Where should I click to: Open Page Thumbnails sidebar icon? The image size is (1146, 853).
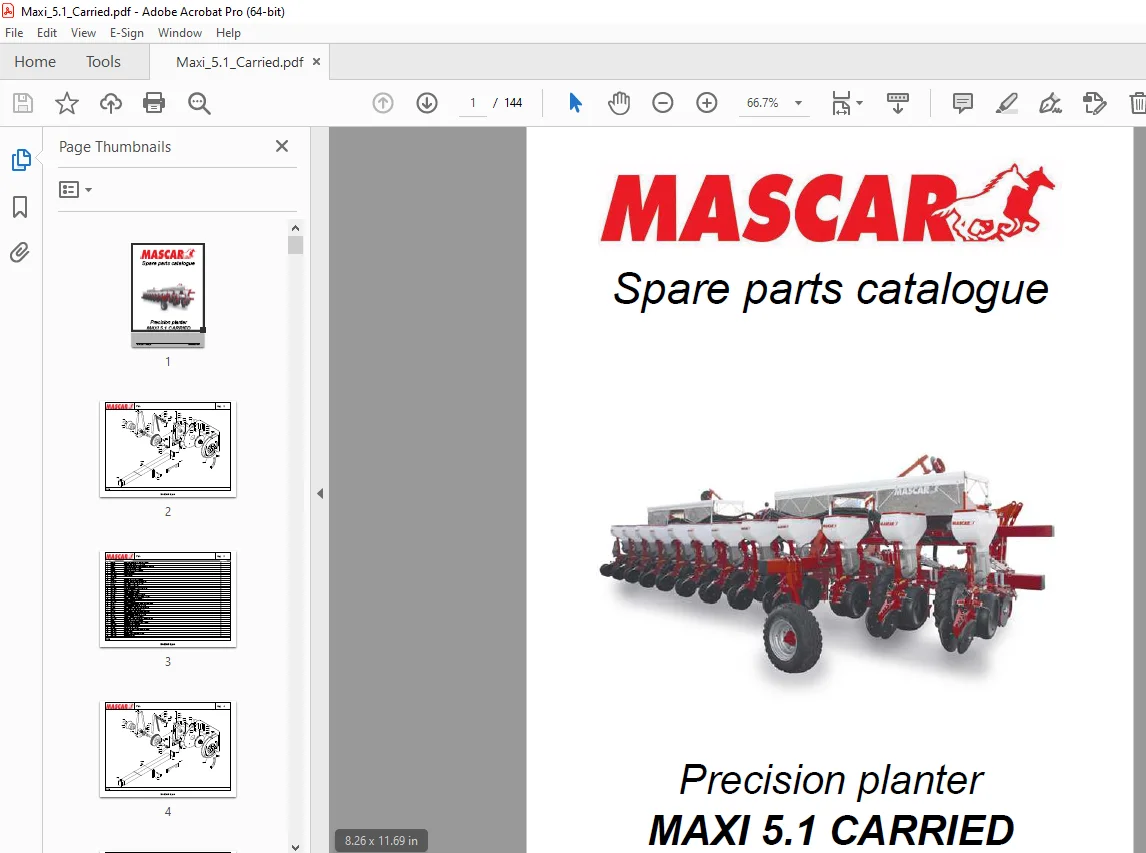point(20,159)
